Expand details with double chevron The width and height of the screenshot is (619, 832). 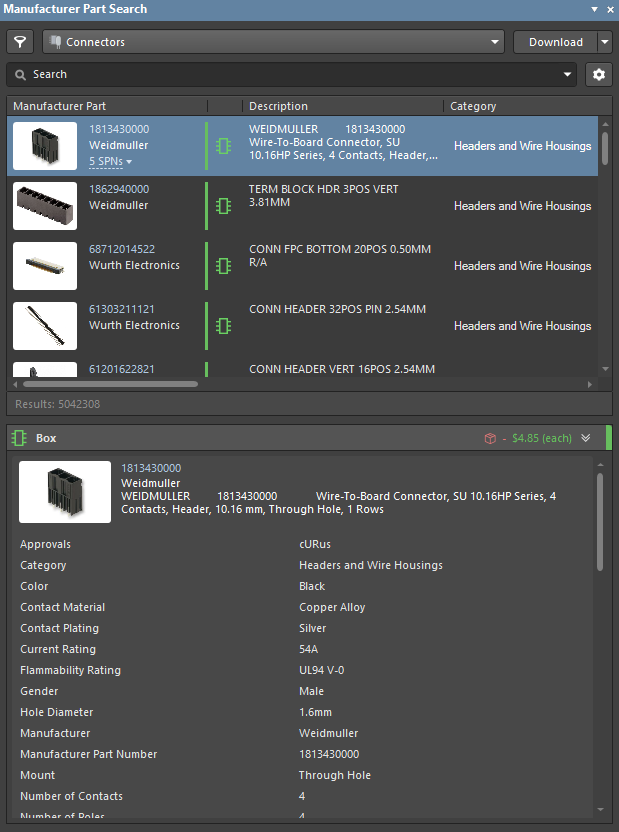[586, 438]
